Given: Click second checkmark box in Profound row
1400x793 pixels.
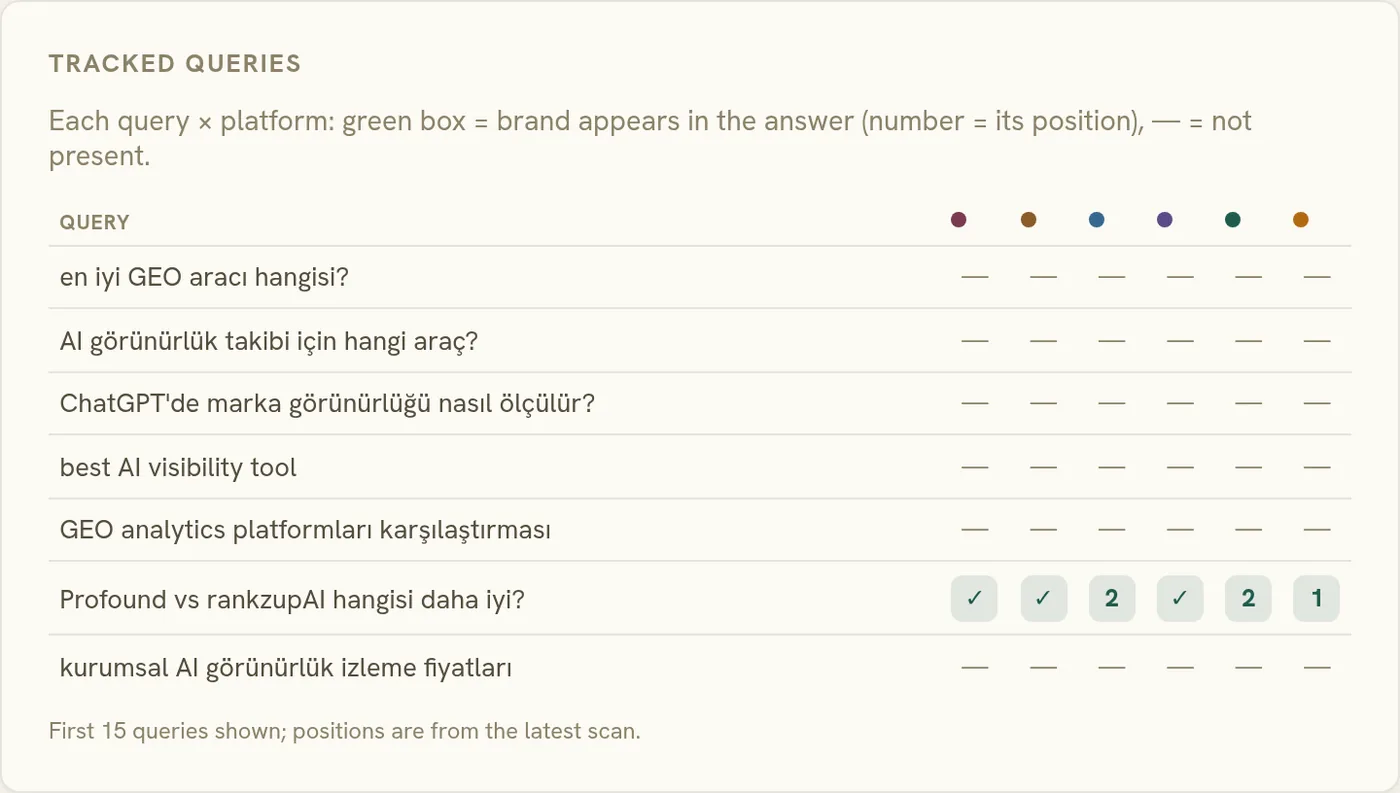Looking at the screenshot, I should pyautogui.click(x=1043, y=599).
